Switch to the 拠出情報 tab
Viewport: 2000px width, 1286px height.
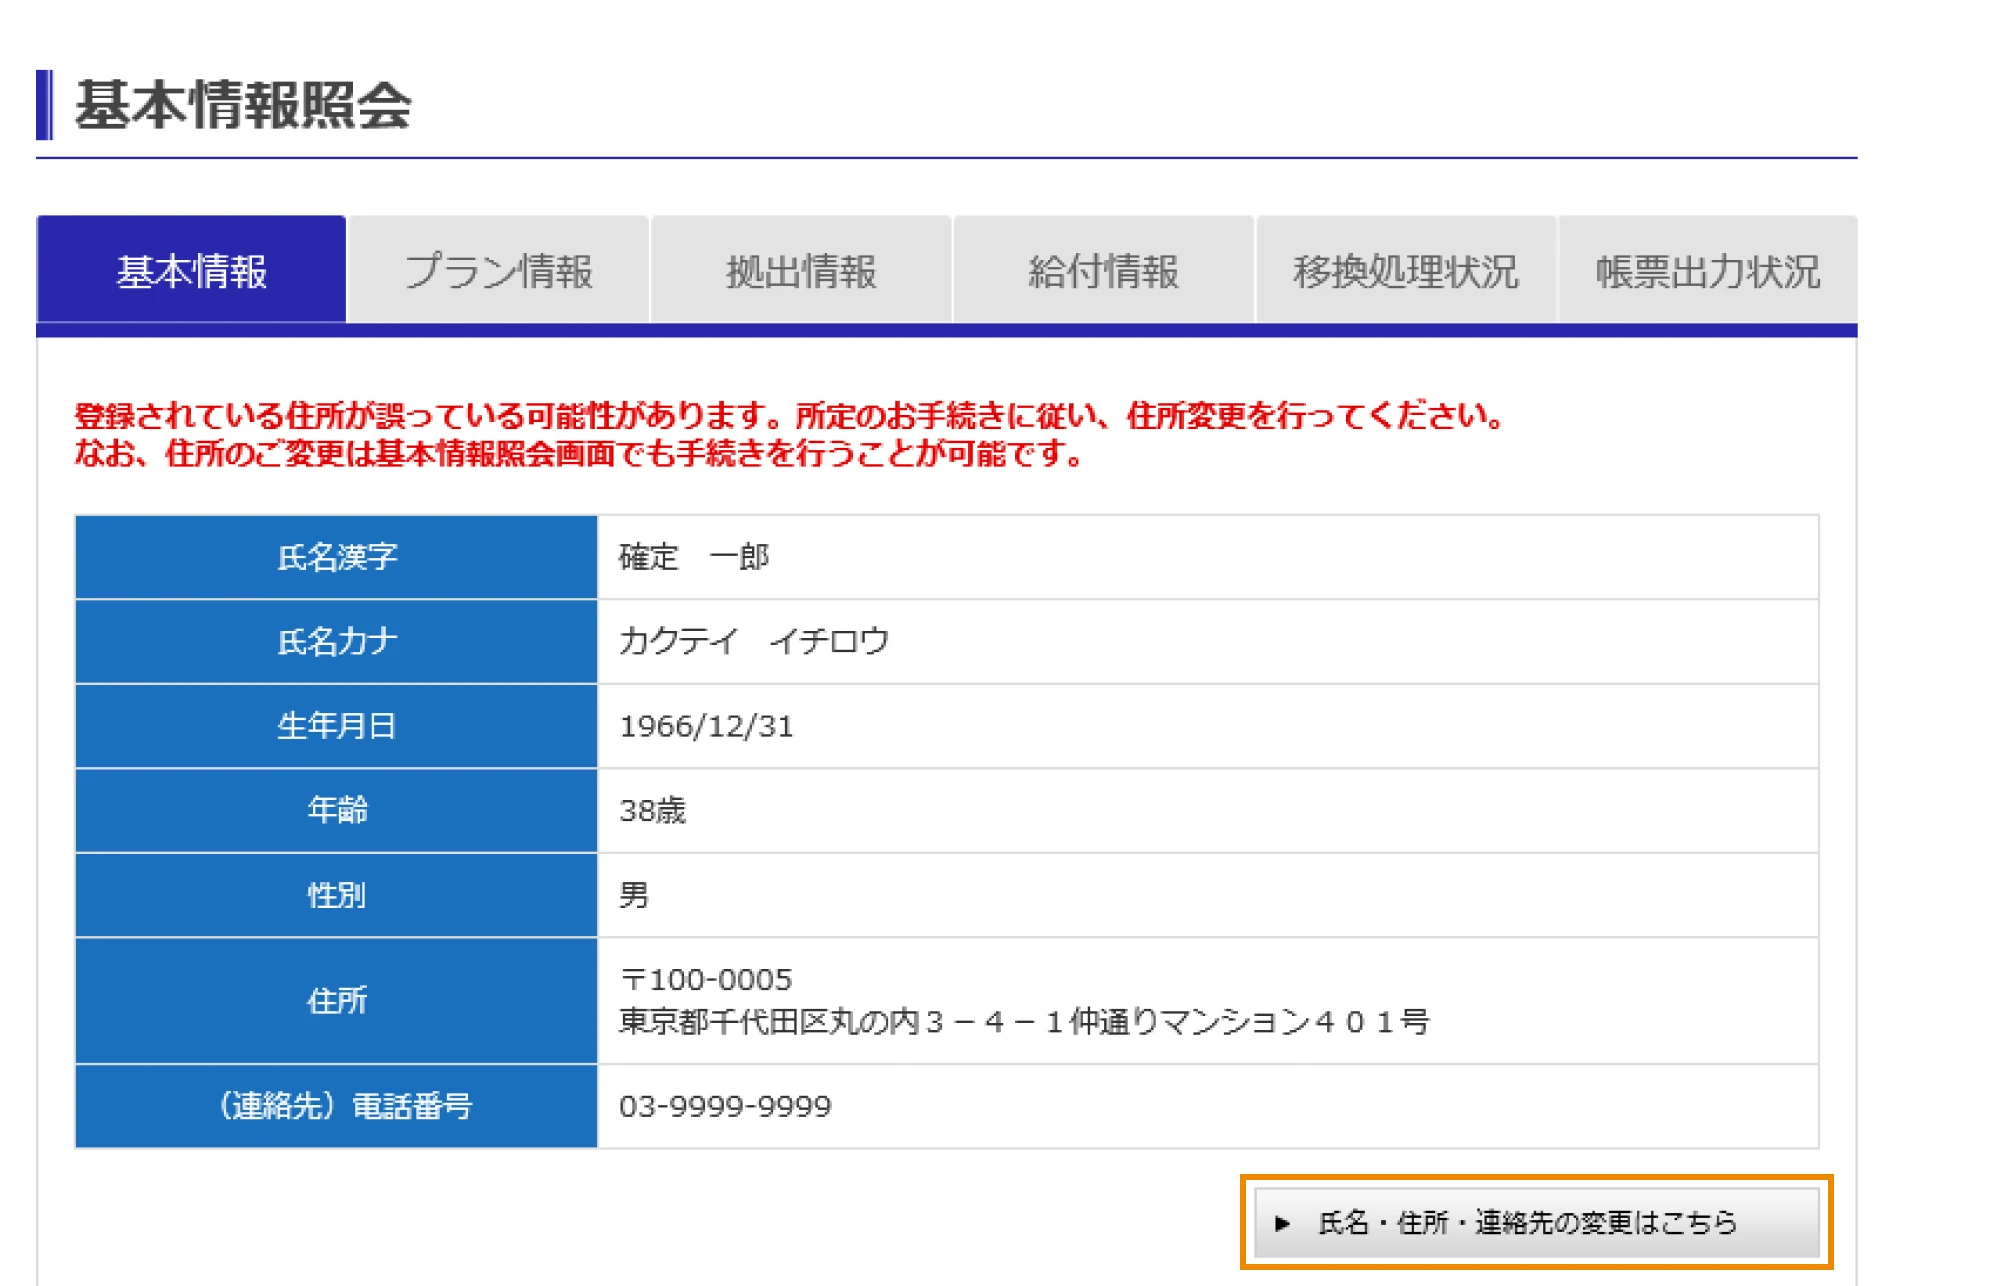pyautogui.click(x=801, y=271)
